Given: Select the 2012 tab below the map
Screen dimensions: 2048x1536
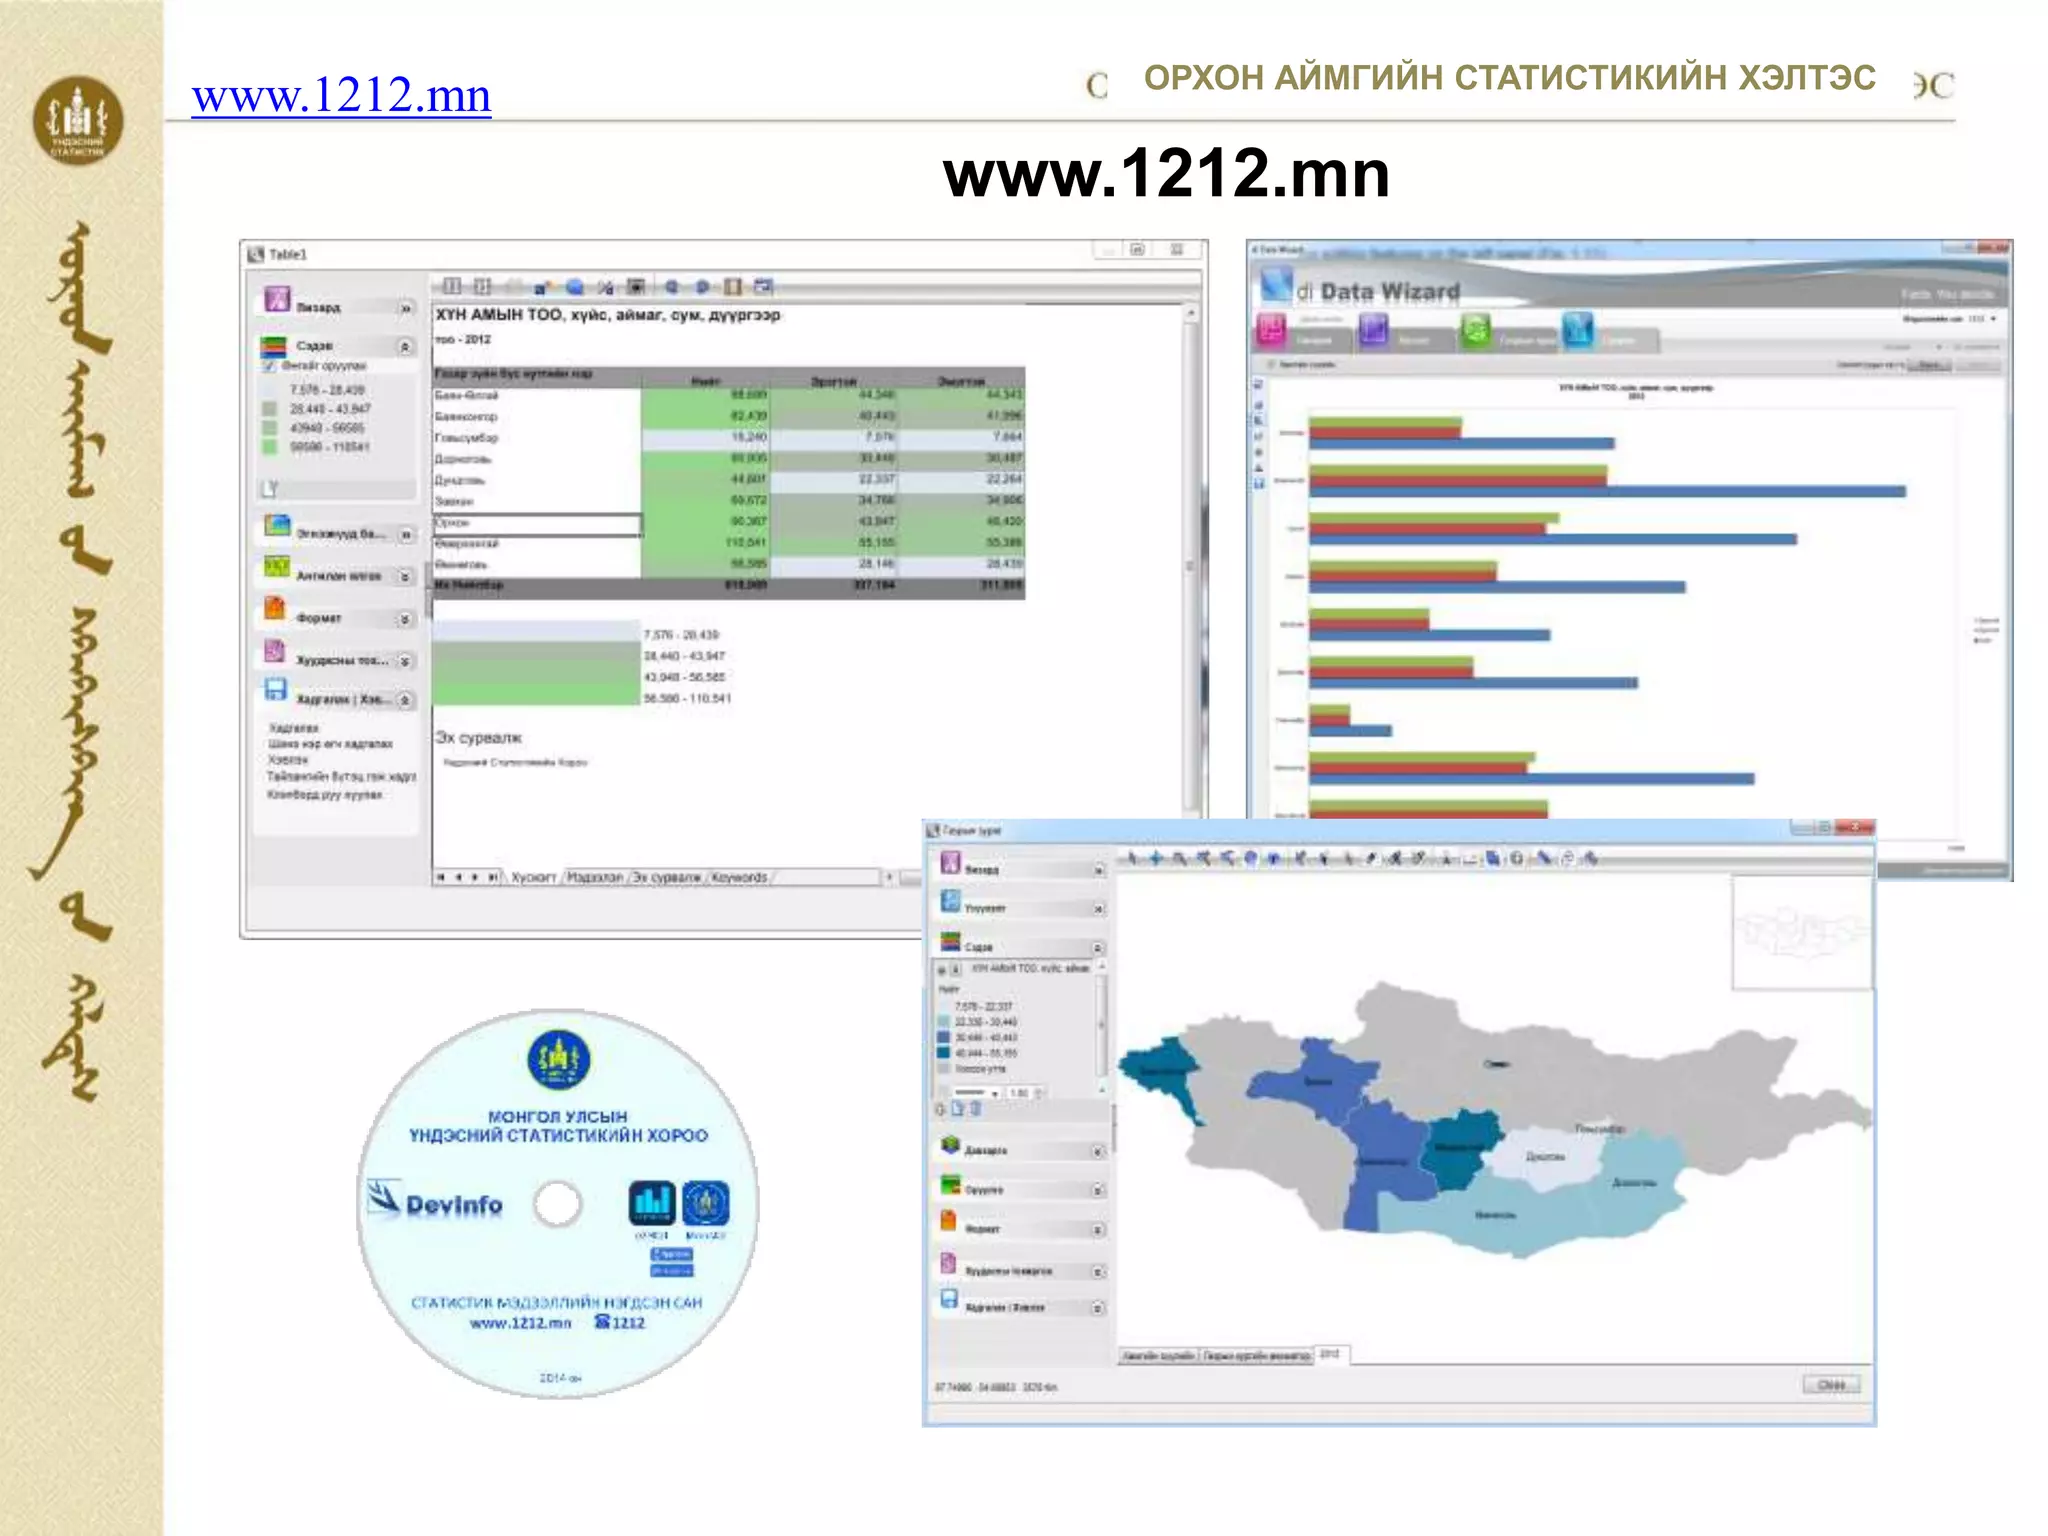Looking at the screenshot, I should tap(1331, 1354).
